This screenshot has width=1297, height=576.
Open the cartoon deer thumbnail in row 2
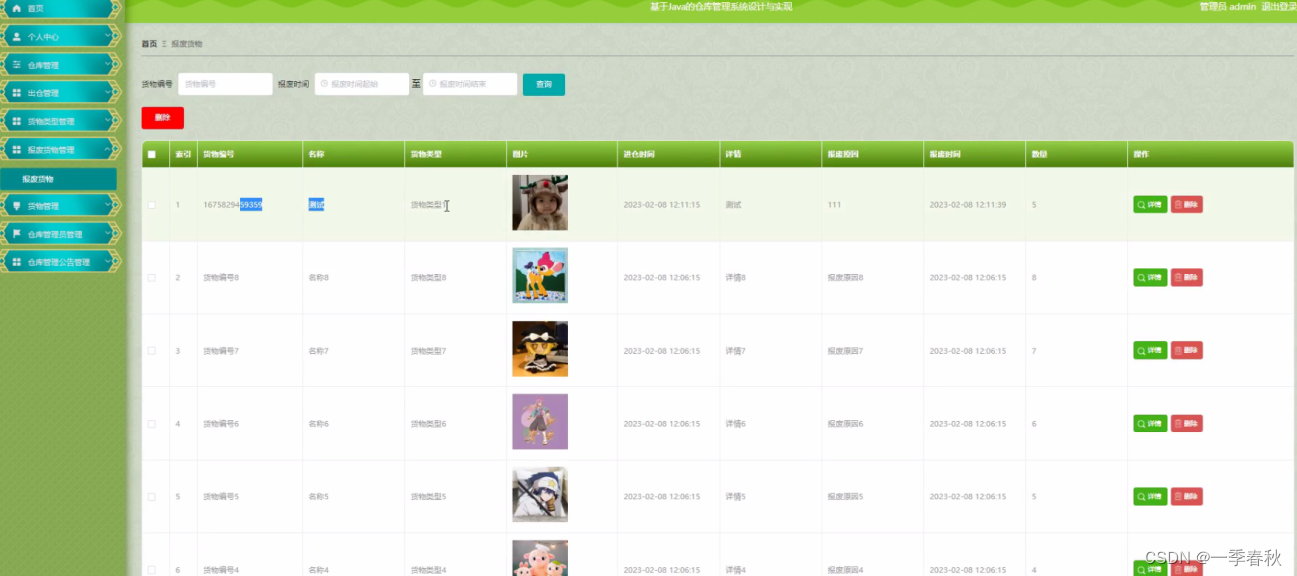click(x=540, y=276)
